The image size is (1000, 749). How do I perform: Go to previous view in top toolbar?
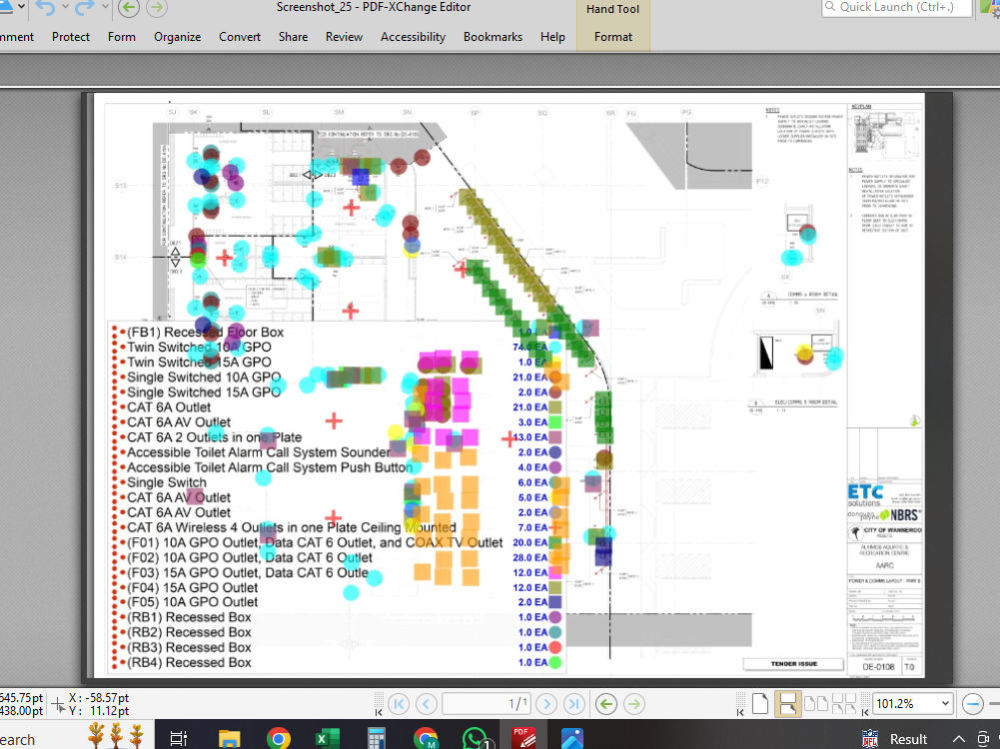(x=129, y=8)
